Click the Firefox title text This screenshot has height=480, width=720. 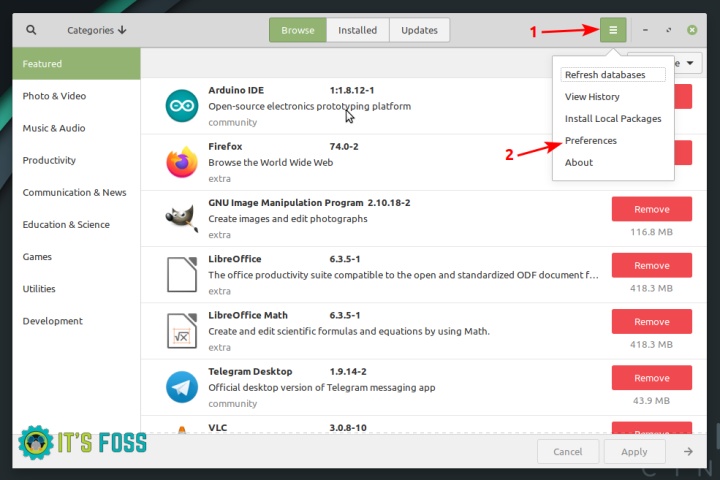(225, 147)
